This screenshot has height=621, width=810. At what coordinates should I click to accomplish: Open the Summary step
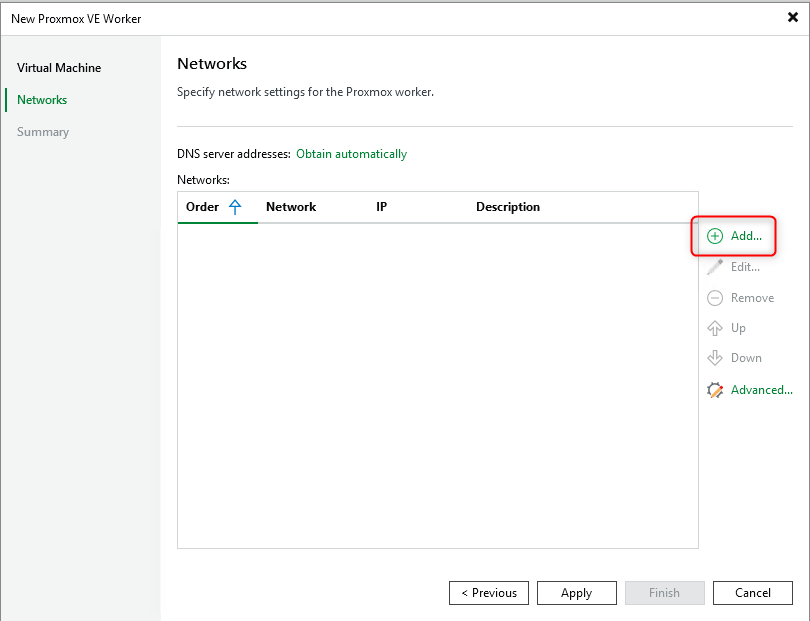pyautogui.click(x=44, y=131)
